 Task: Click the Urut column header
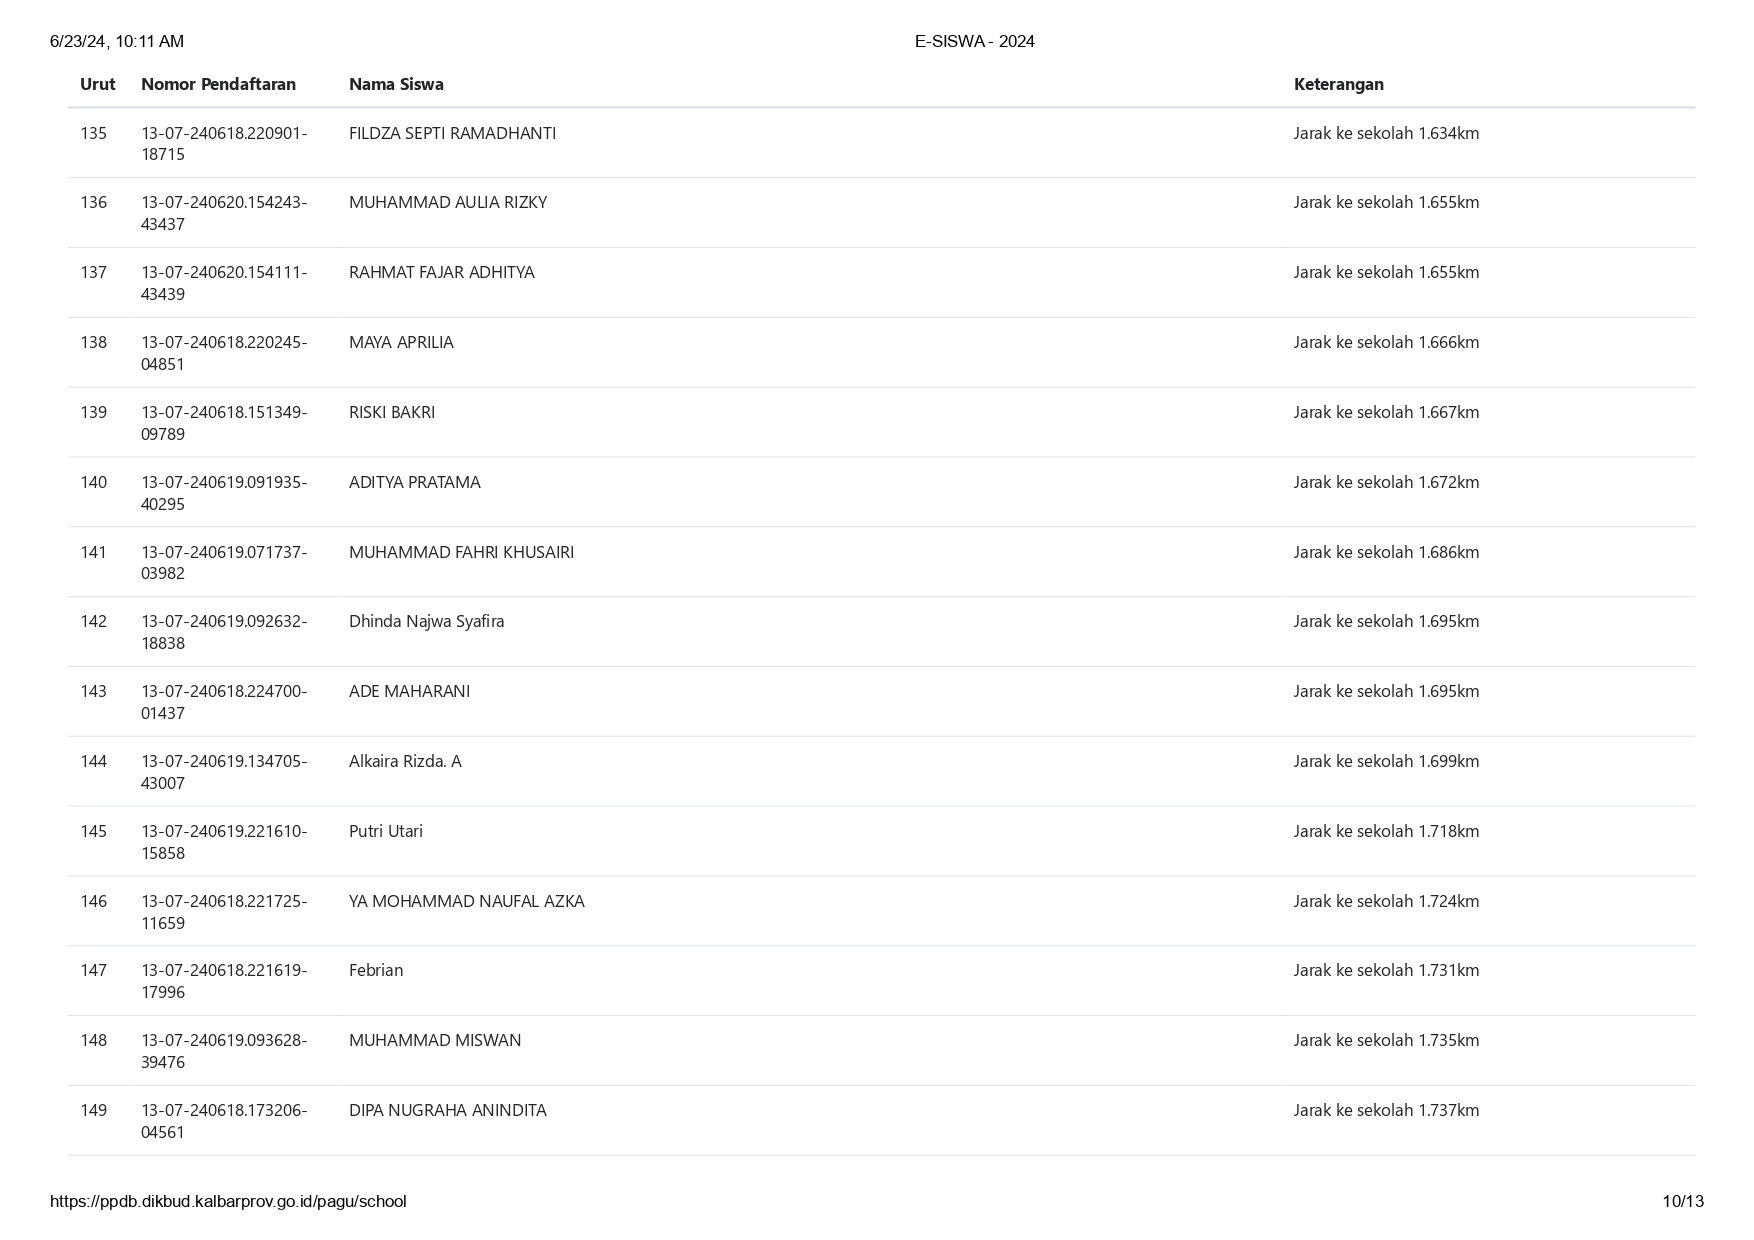(97, 84)
